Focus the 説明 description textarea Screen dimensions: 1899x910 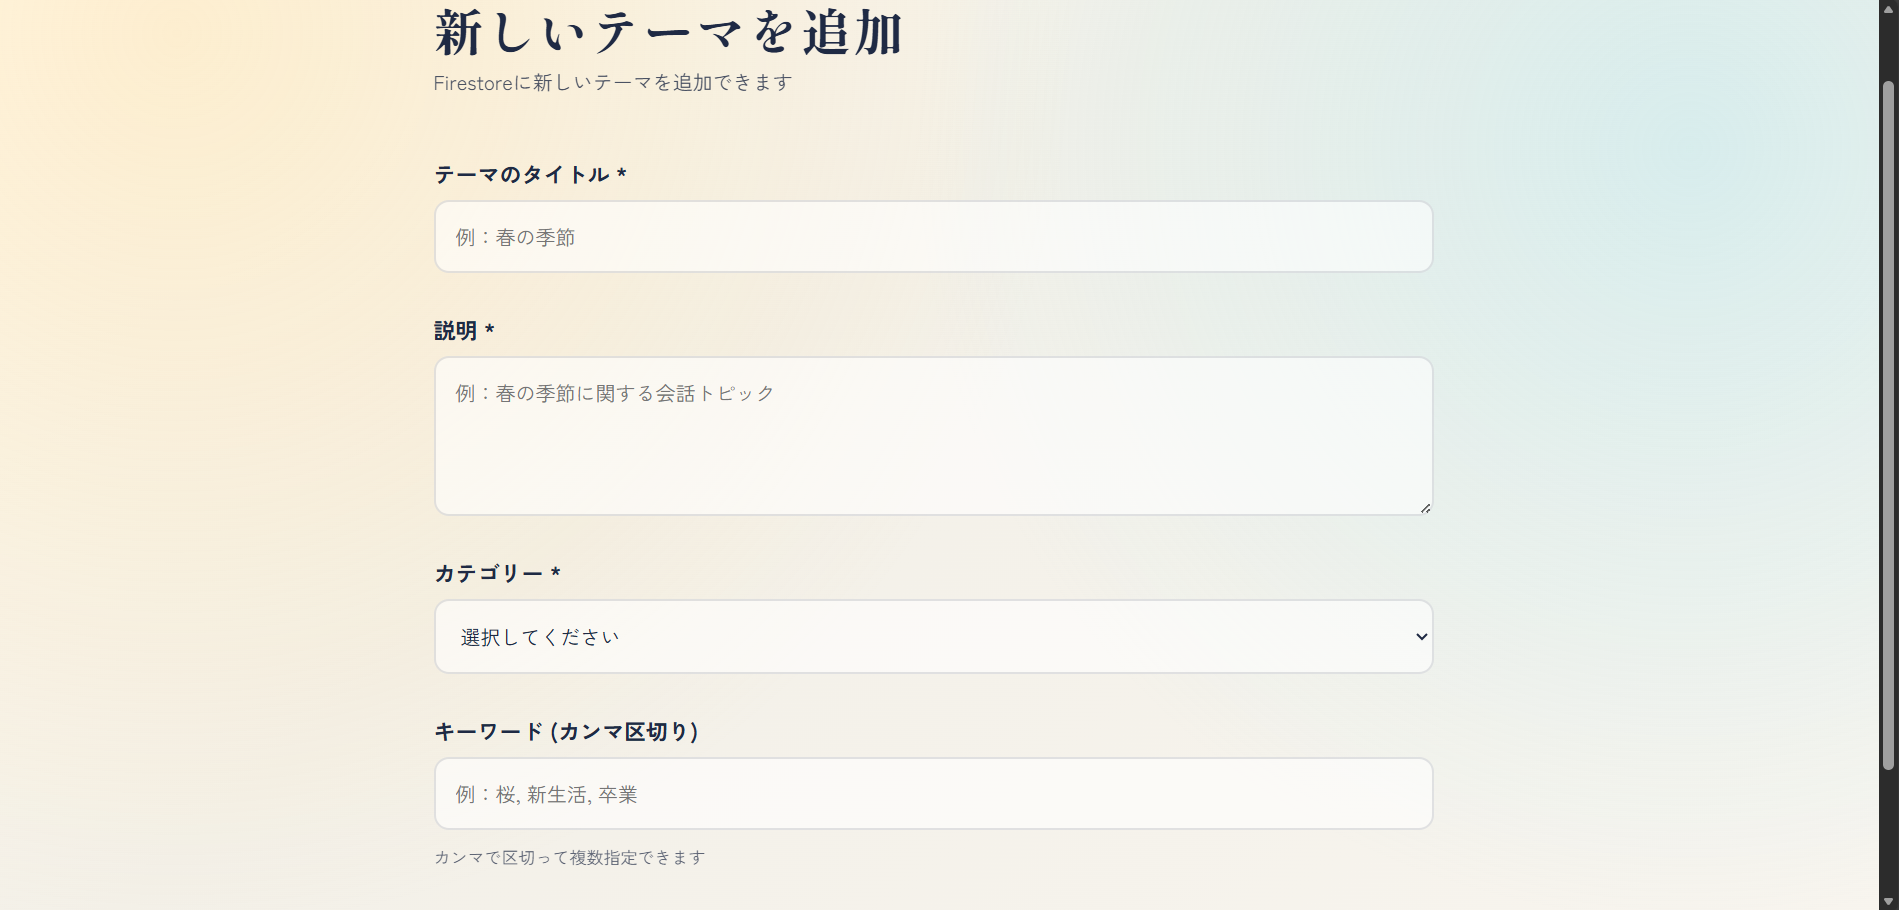pos(933,436)
